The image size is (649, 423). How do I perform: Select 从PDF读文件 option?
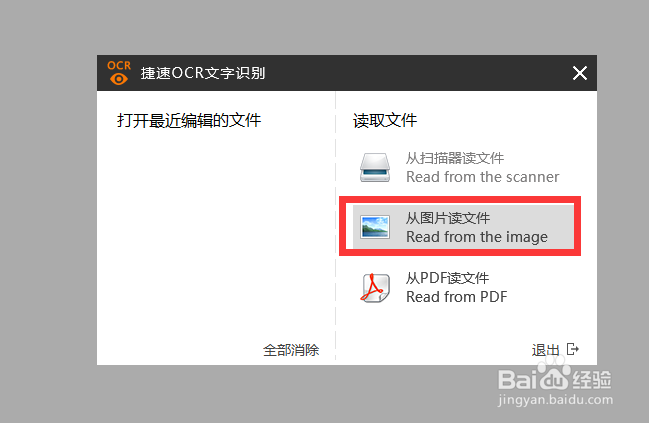[x=459, y=287]
